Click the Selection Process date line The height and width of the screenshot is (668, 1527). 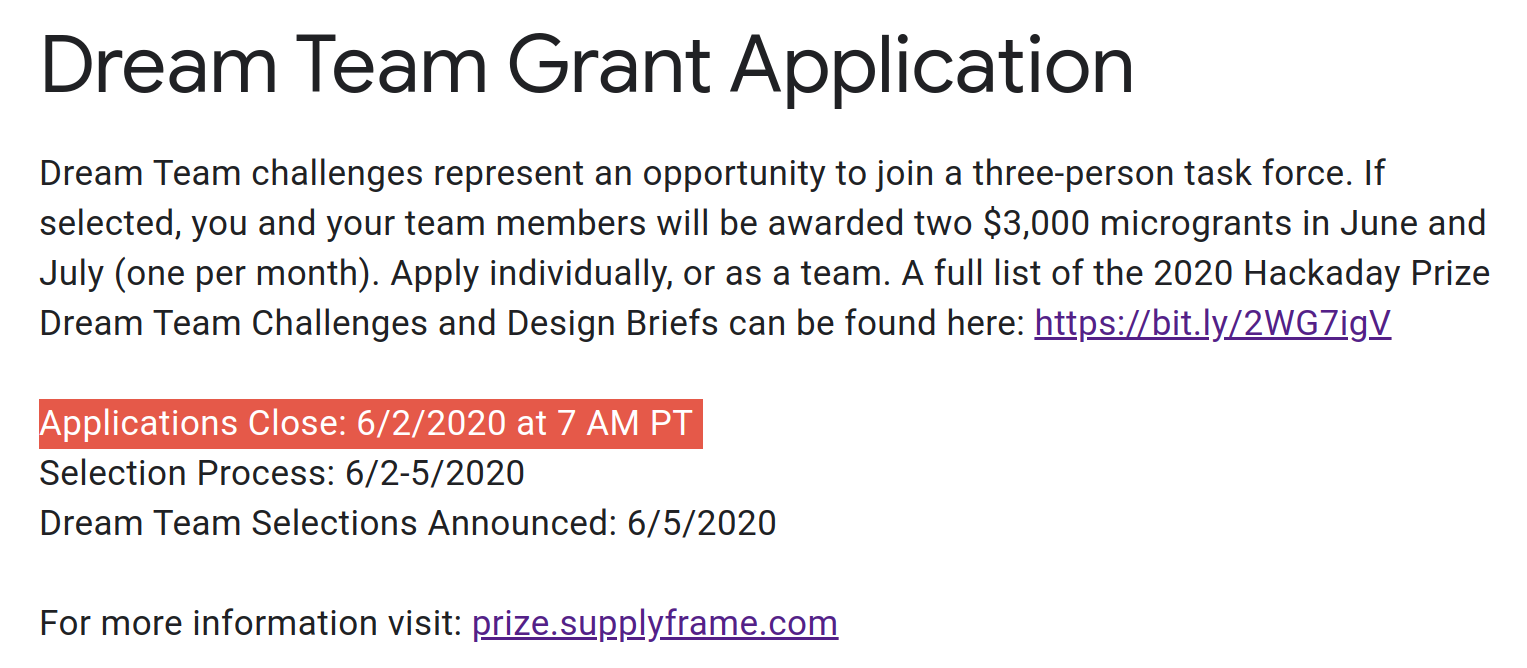(x=282, y=473)
